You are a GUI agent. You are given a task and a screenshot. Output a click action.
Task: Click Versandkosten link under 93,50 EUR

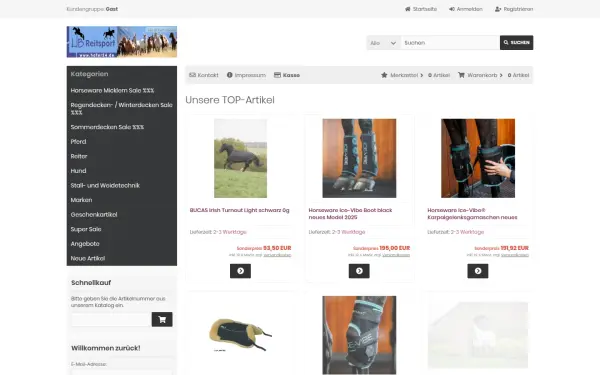277,255
